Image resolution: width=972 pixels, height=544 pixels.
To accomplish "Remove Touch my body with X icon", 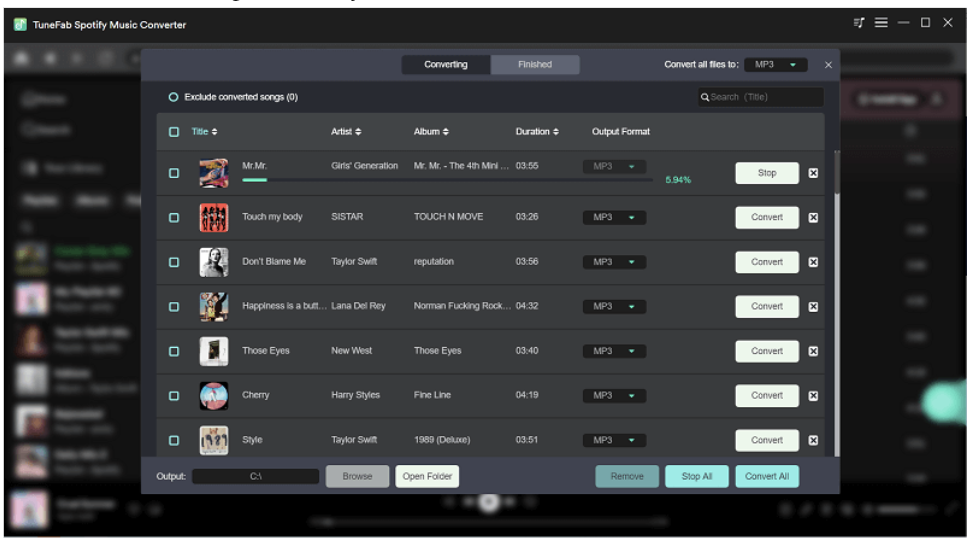I will [813, 217].
